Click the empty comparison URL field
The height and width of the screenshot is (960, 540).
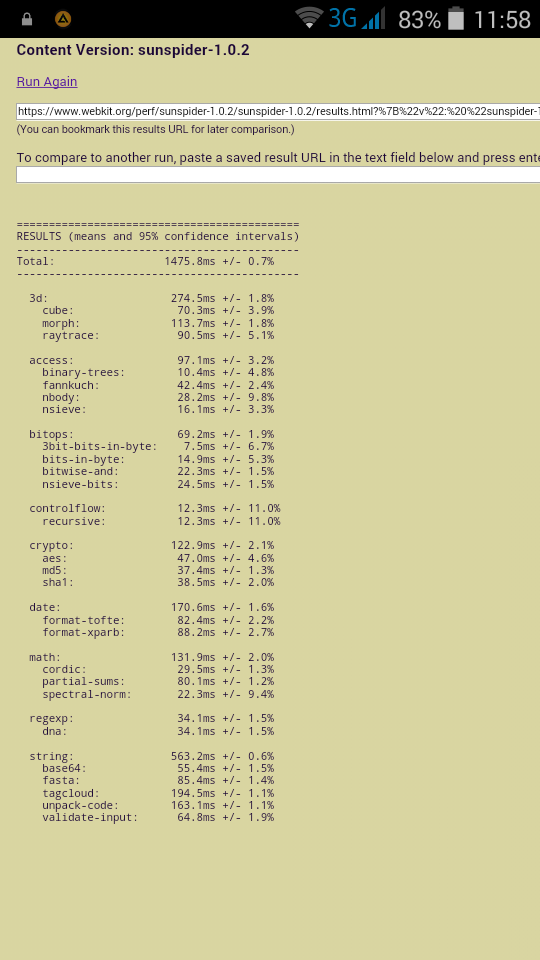point(278,174)
